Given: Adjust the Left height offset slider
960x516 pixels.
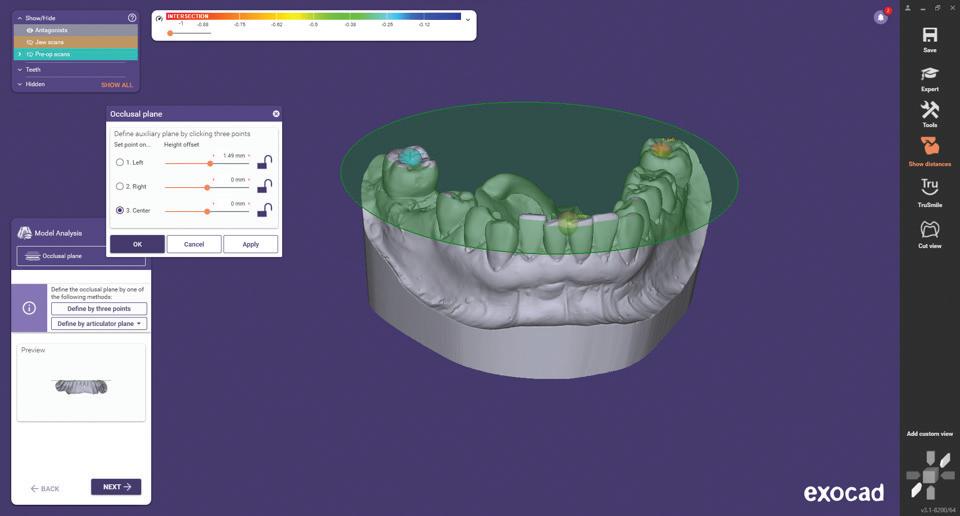Looking at the screenshot, I should 210,163.
